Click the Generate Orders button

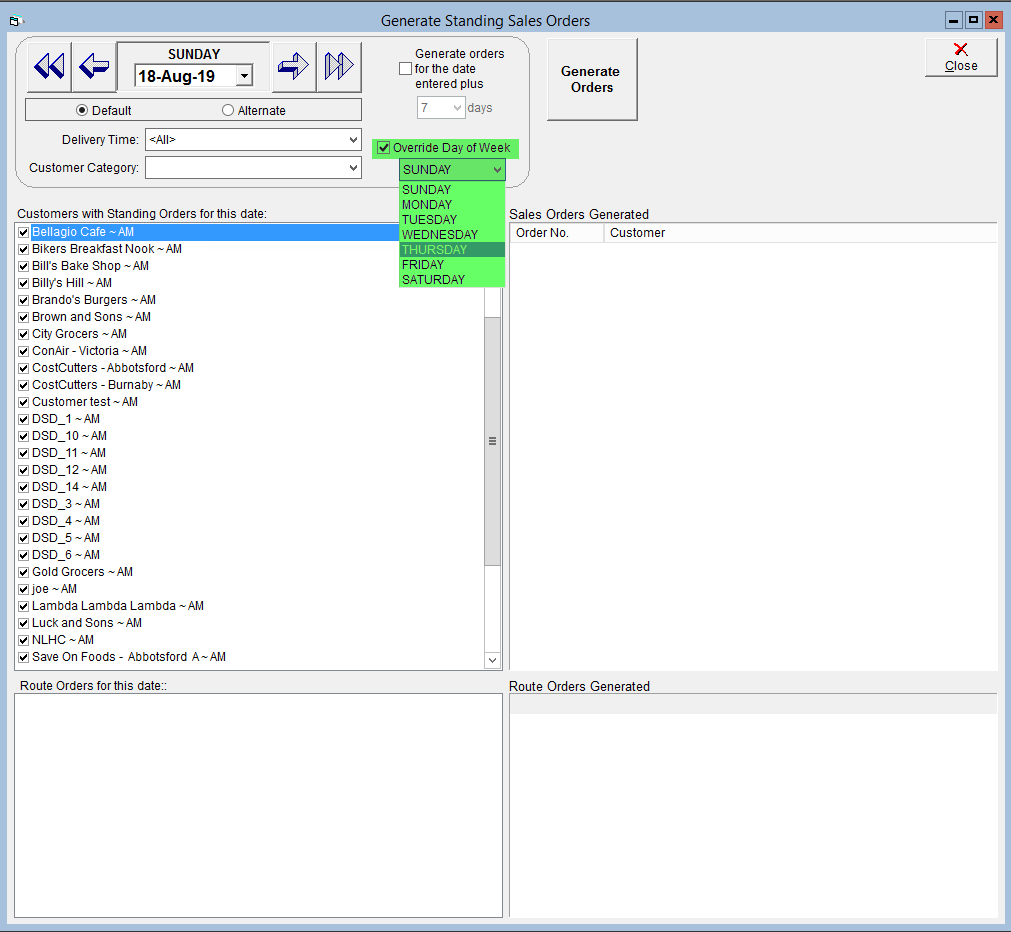[x=592, y=79]
